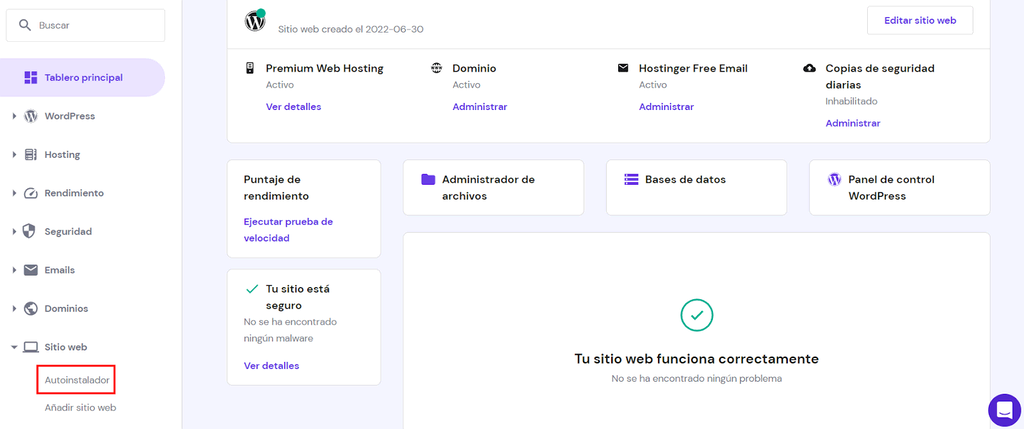Select Tablero principal in the sidebar

pos(82,78)
